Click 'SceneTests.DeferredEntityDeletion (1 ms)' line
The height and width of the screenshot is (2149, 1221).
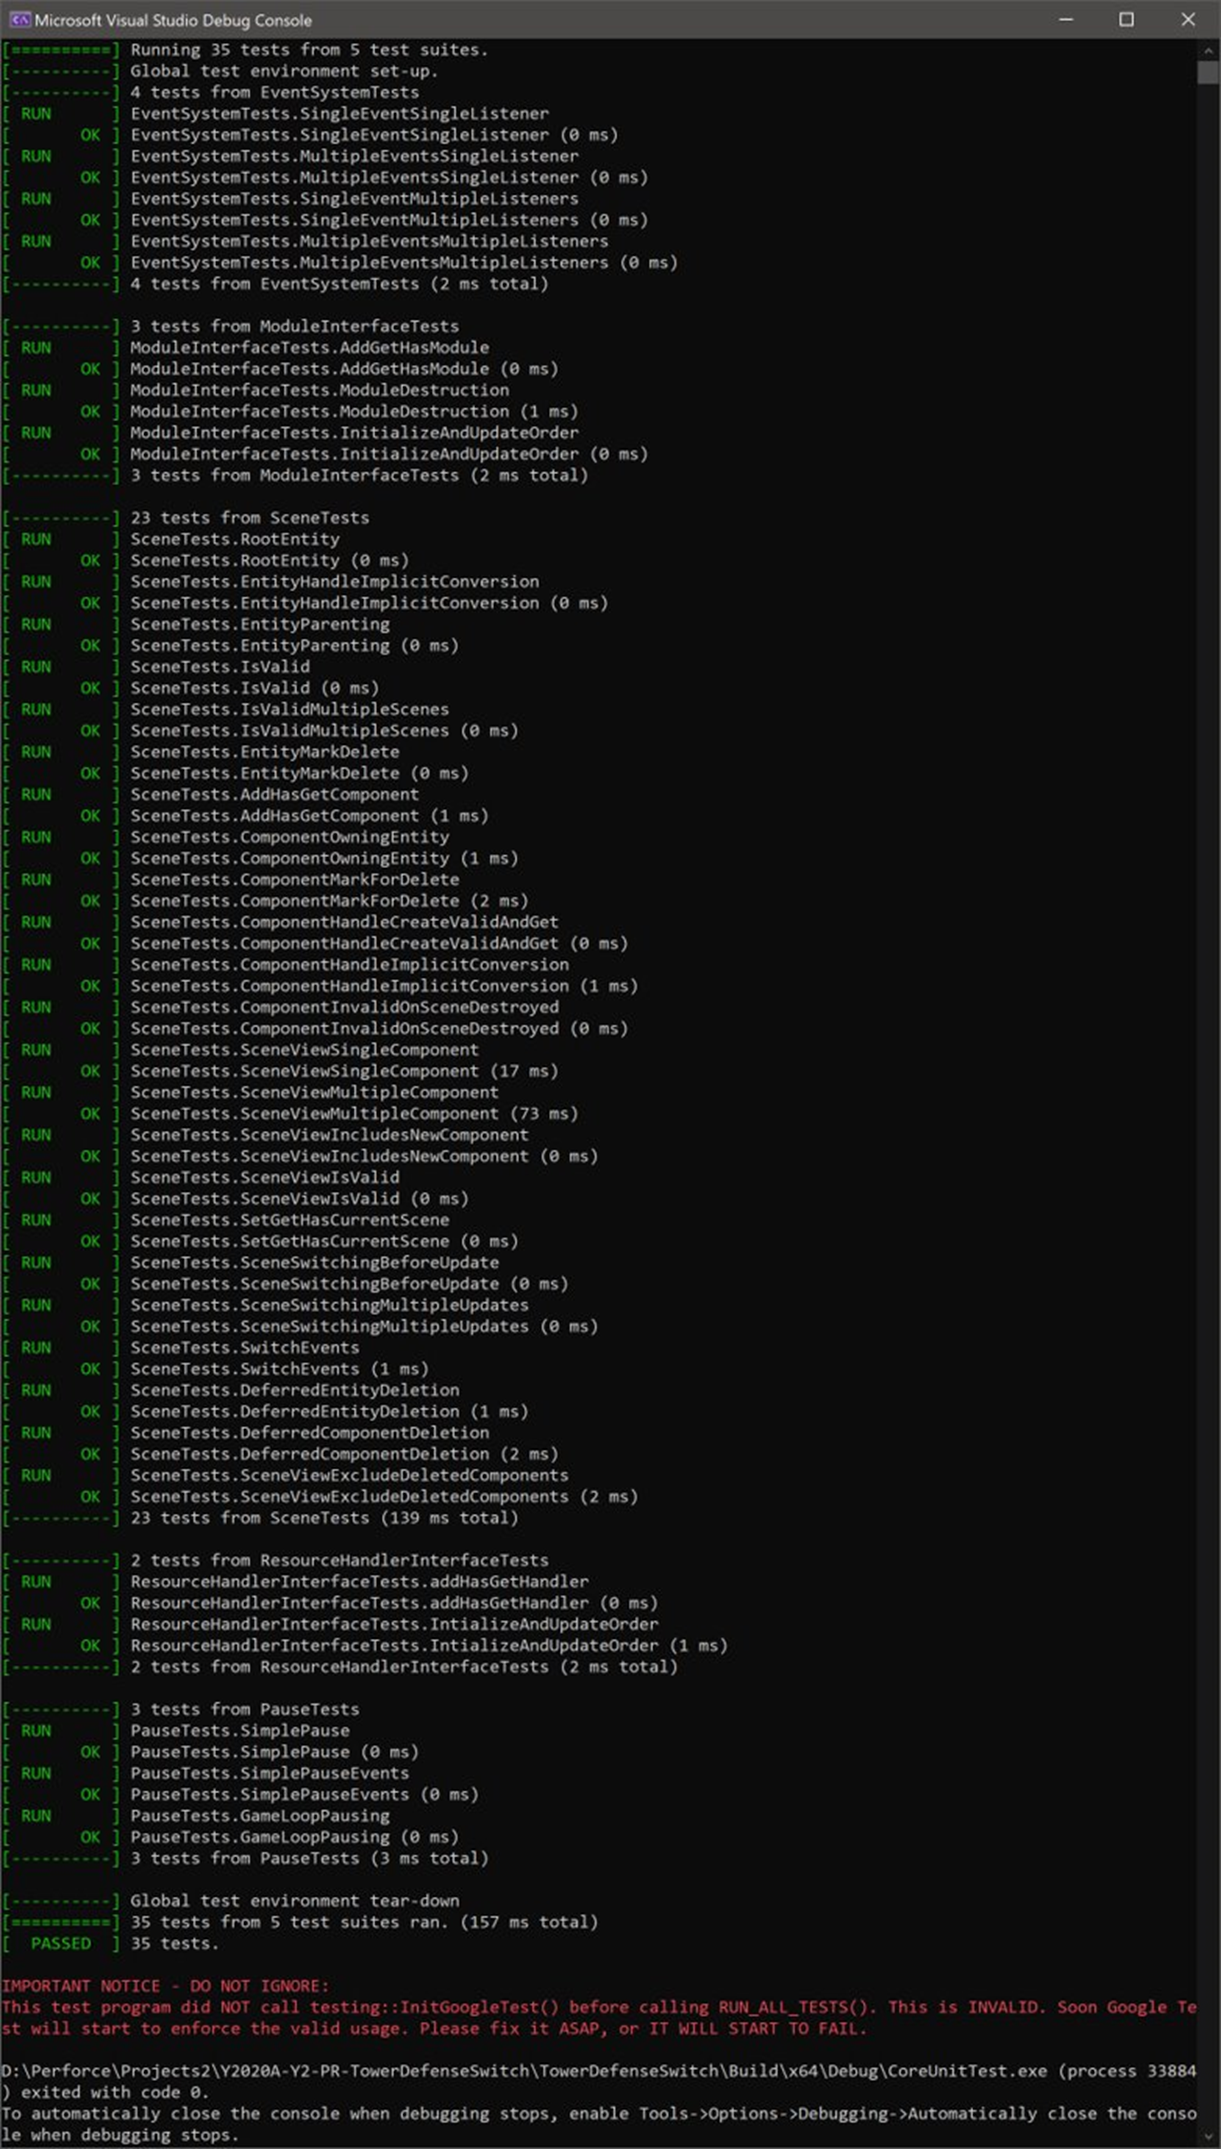point(329,1412)
